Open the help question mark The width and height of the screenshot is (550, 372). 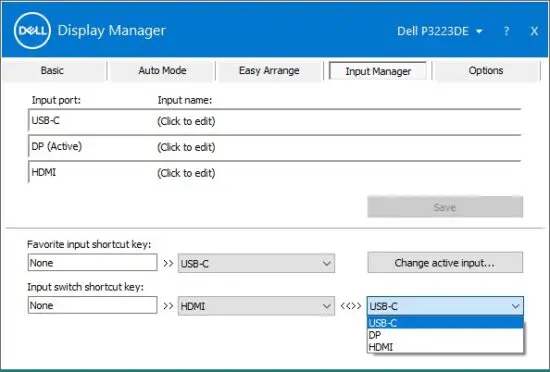[x=506, y=31]
